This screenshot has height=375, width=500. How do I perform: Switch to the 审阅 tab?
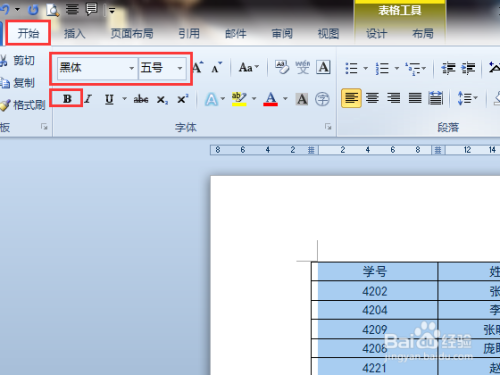282,33
